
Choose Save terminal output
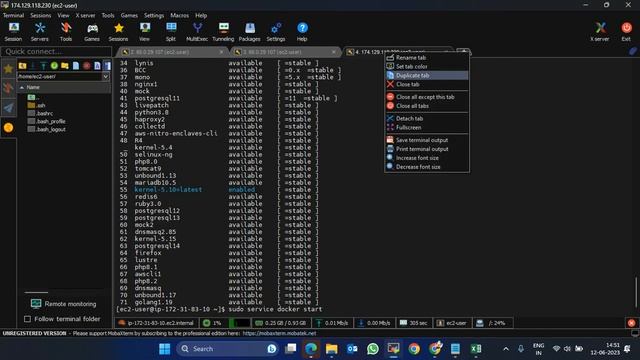pos(427,140)
